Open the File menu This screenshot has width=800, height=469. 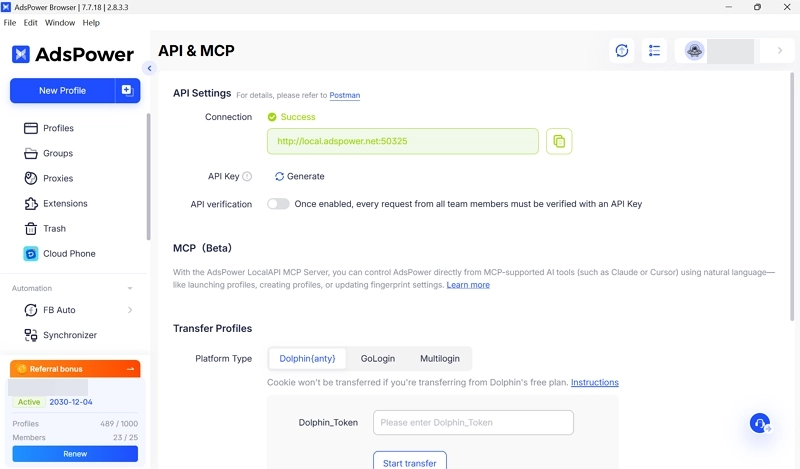coord(10,22)
